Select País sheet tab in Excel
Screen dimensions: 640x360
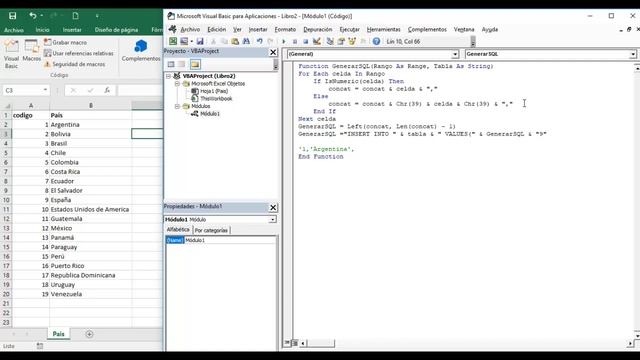[x=58, y=334]
